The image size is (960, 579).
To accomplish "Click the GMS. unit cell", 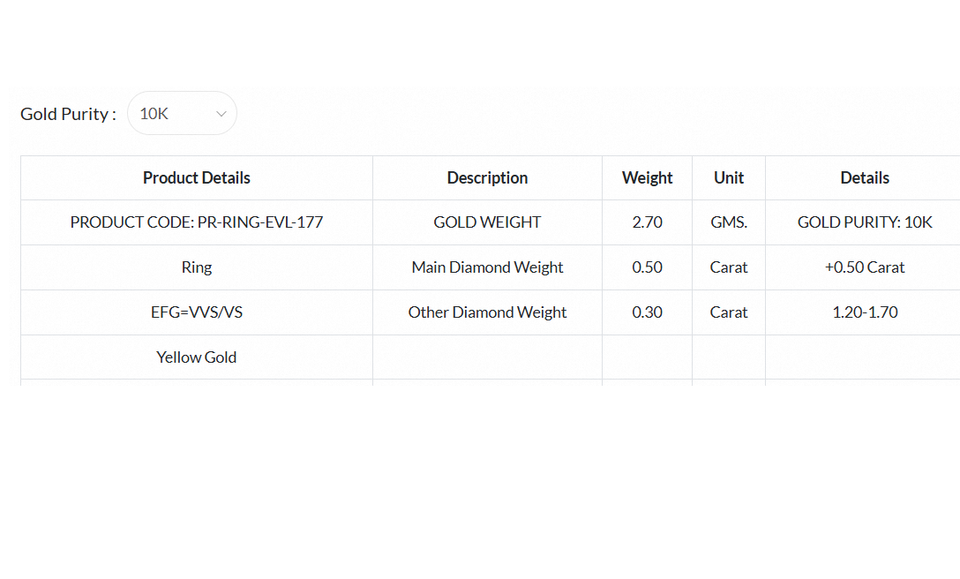I will point(728,222).
